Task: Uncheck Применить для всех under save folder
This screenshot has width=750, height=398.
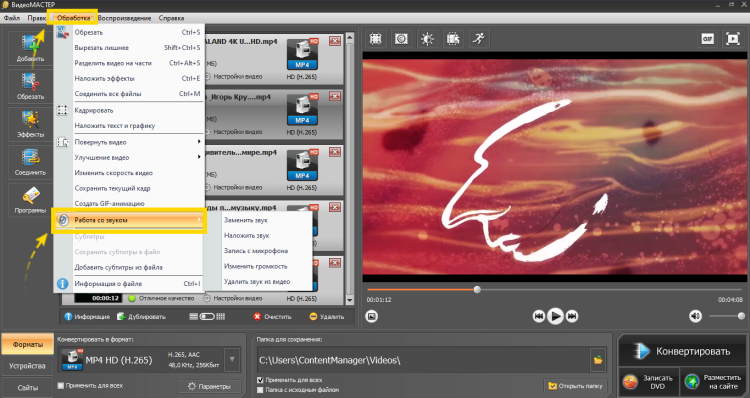Action: pyautogui.click(x=260, y=380)
